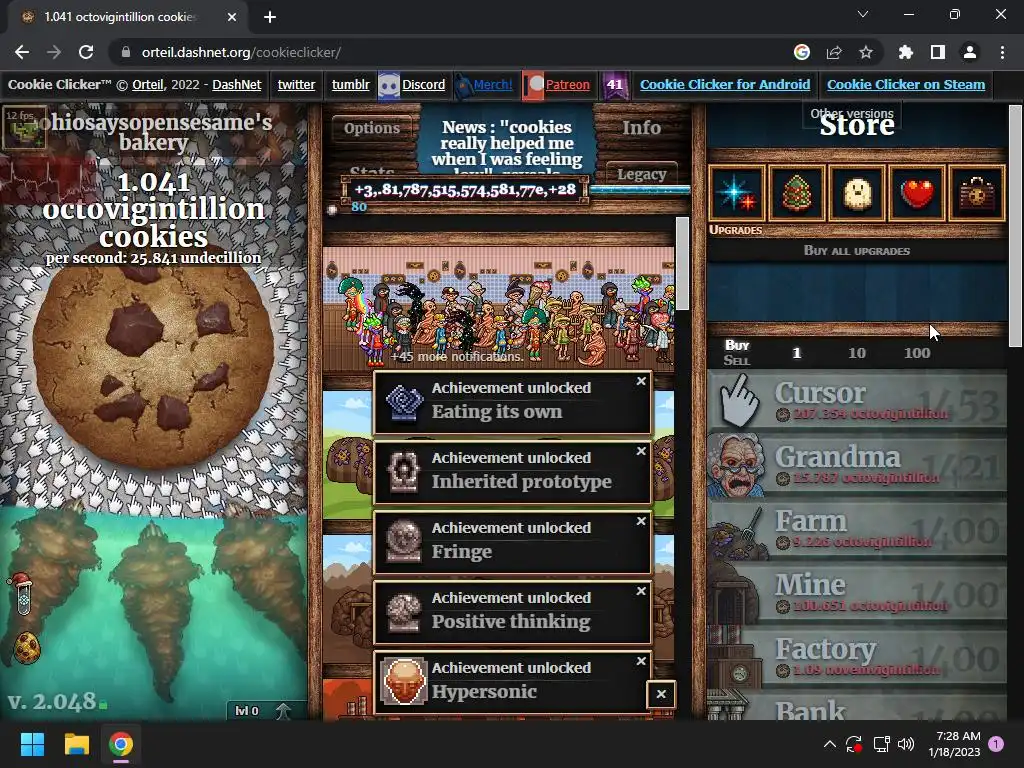Open Chrome extensions puzzle icon
This screenshot has height=768, width=1024.
point(906,52)
